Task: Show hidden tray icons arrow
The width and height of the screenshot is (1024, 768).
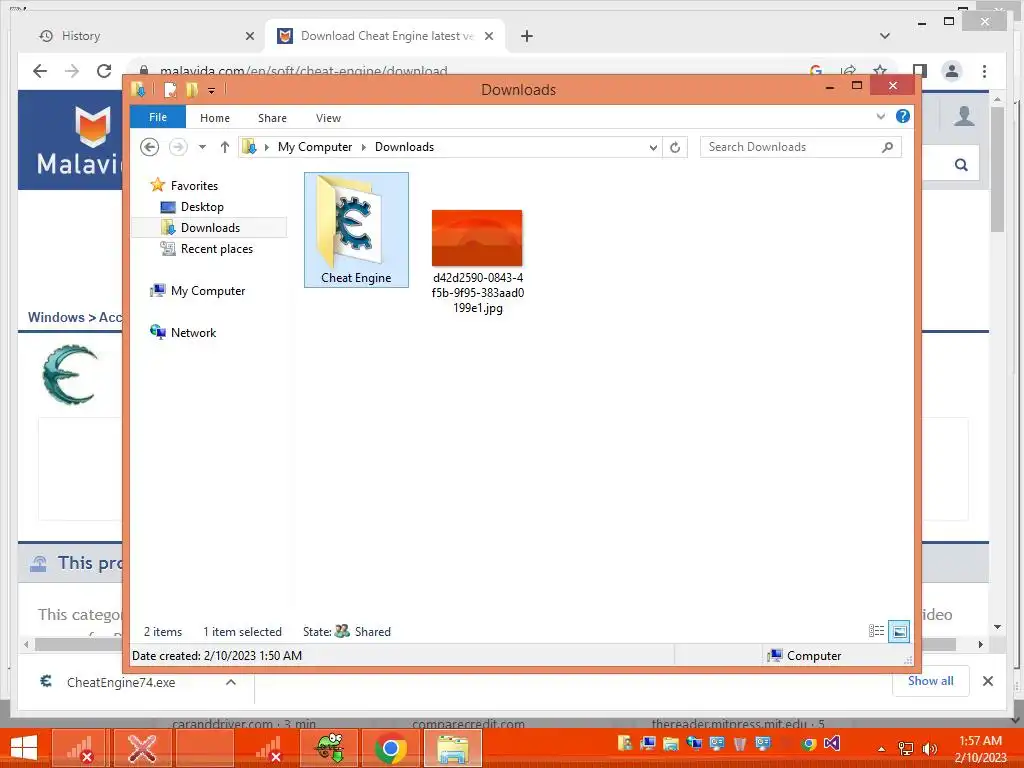Action: tap(882, 748)
